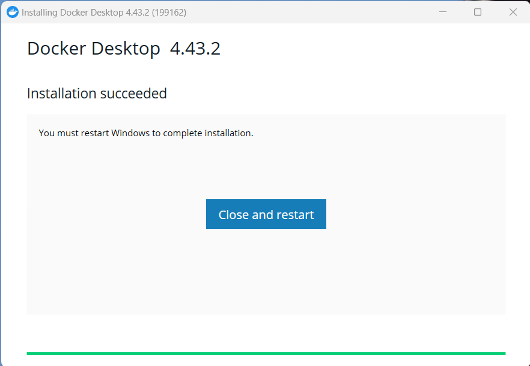Click the green installation progress bar
This screenshot has height=366, width=530.
266,353
